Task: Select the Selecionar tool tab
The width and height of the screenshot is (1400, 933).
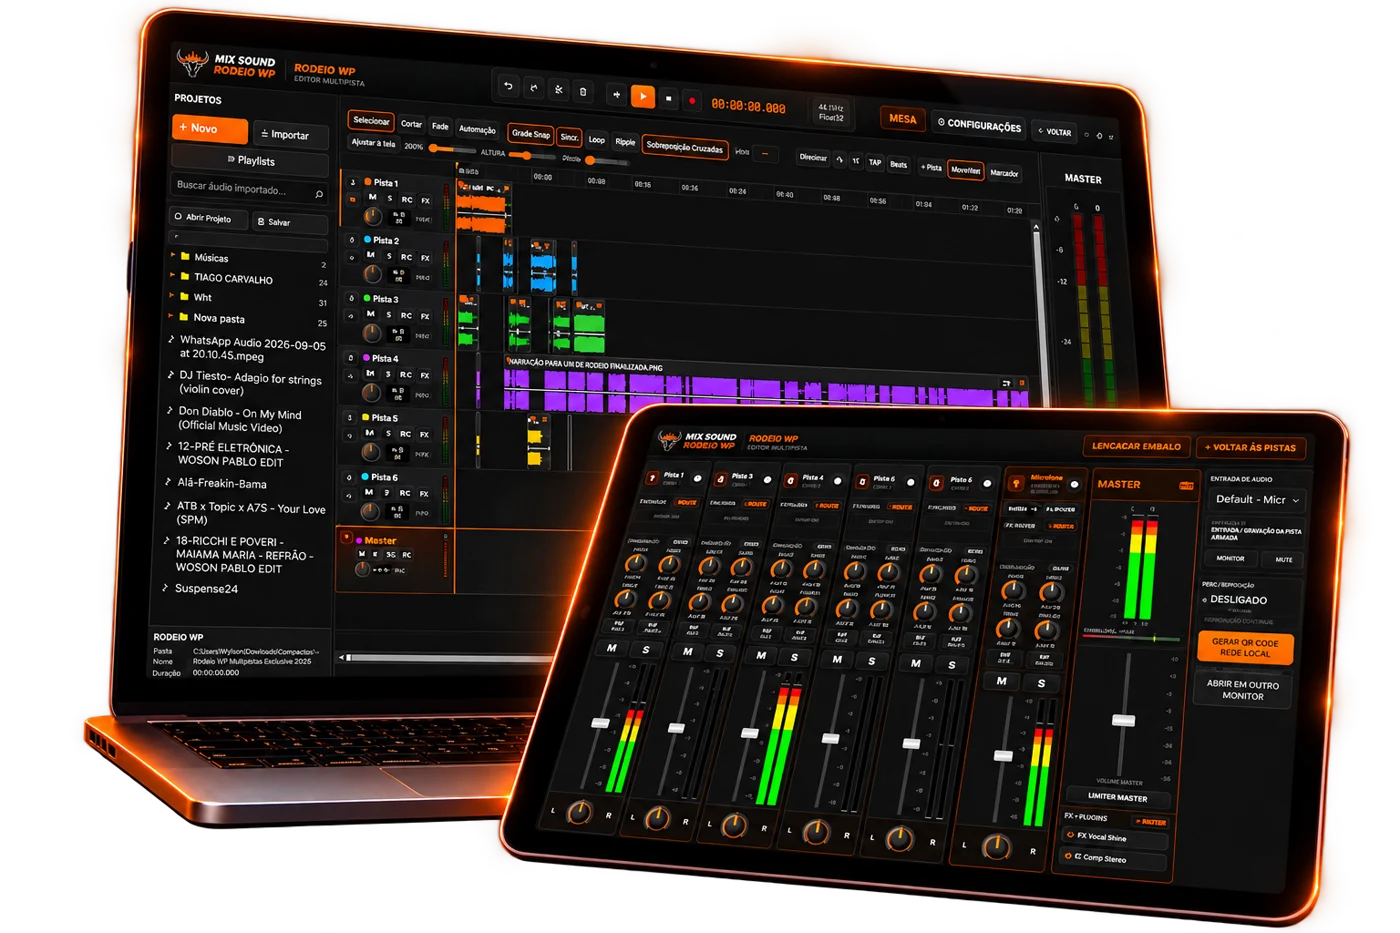Action: pos(371,121)
